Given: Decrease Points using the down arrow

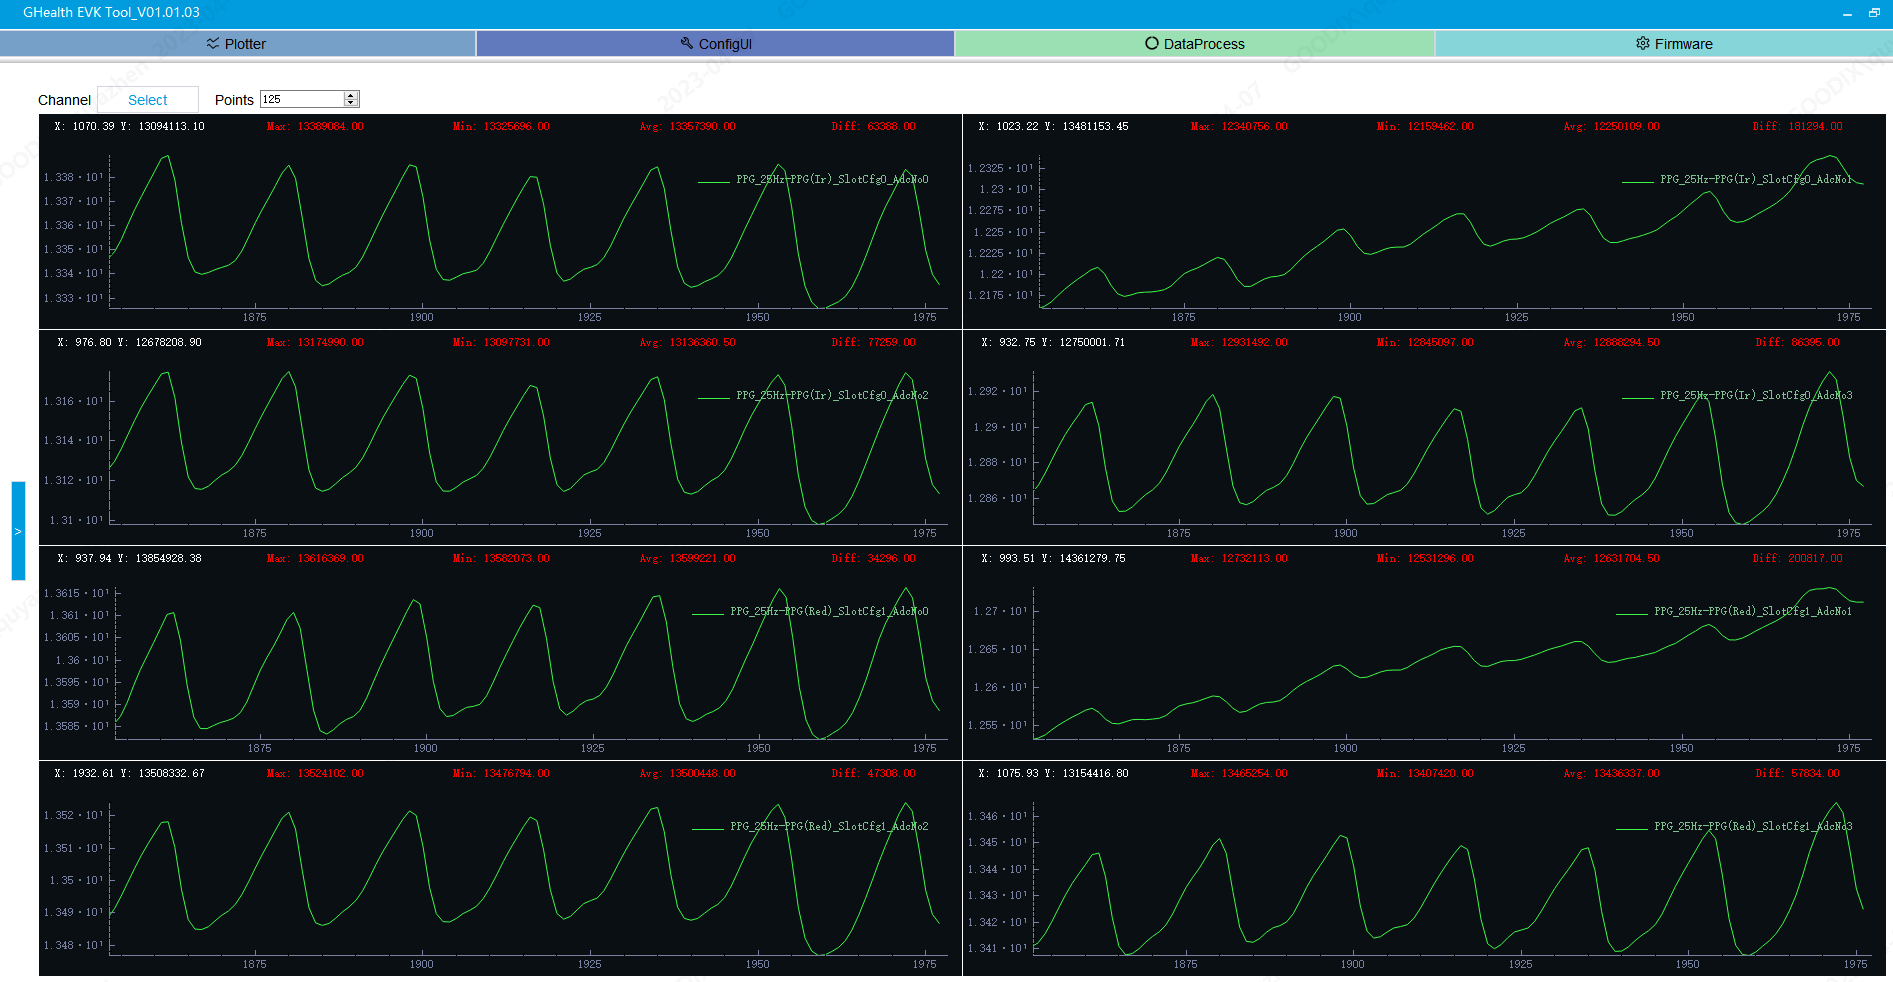Looking at the screenshot, I should point(351,103).
